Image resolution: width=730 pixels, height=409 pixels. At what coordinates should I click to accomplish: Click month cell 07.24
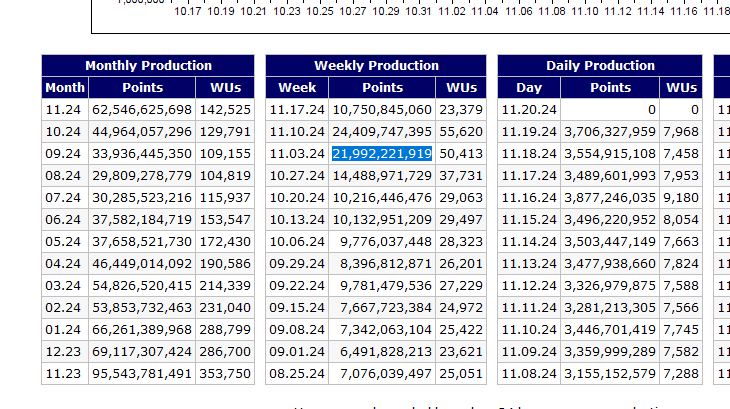coord(65,198)
